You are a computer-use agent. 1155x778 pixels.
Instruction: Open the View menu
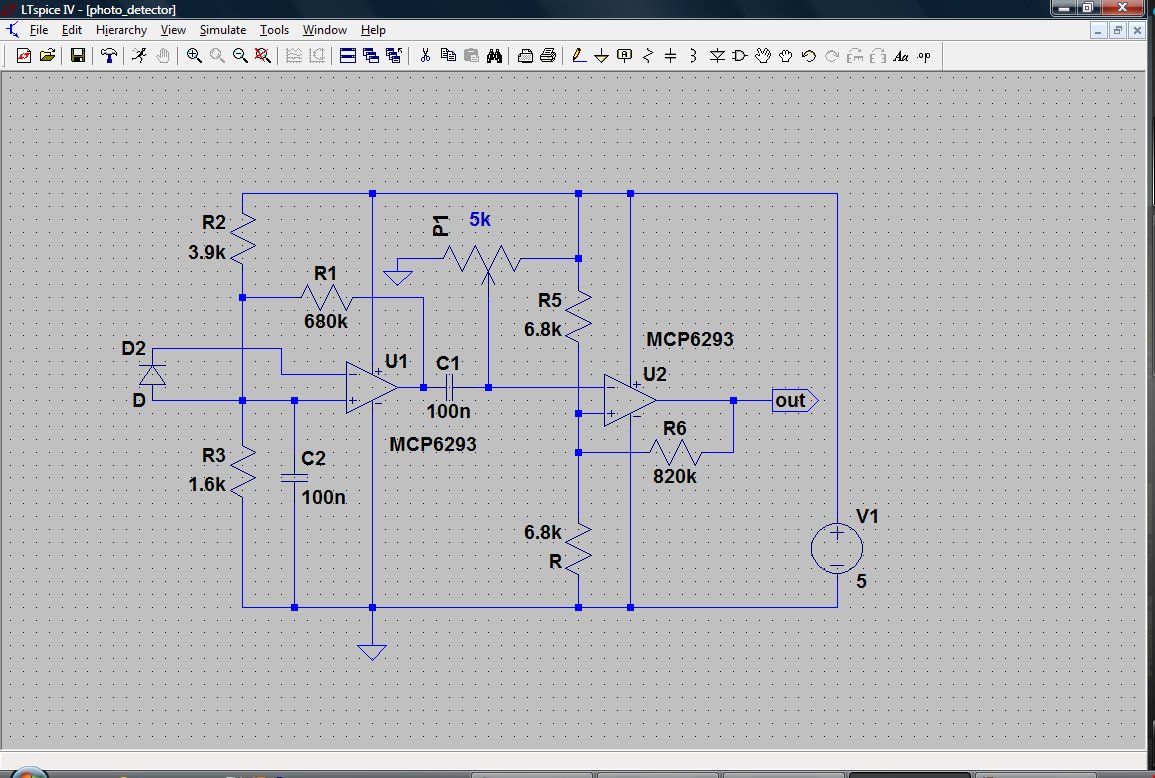[x=173, y=29]
